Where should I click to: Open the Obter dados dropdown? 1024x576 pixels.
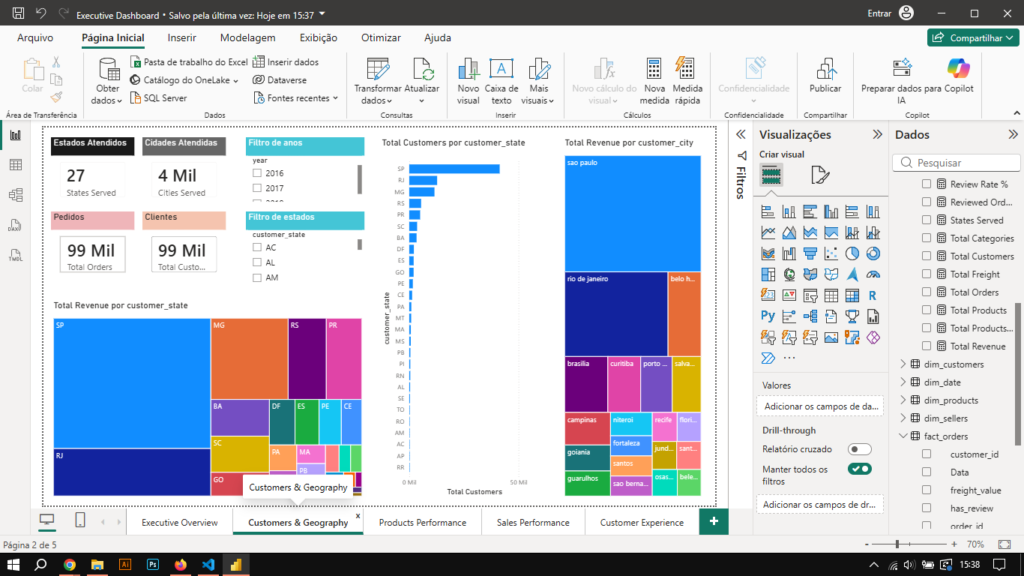pos(107,82)
